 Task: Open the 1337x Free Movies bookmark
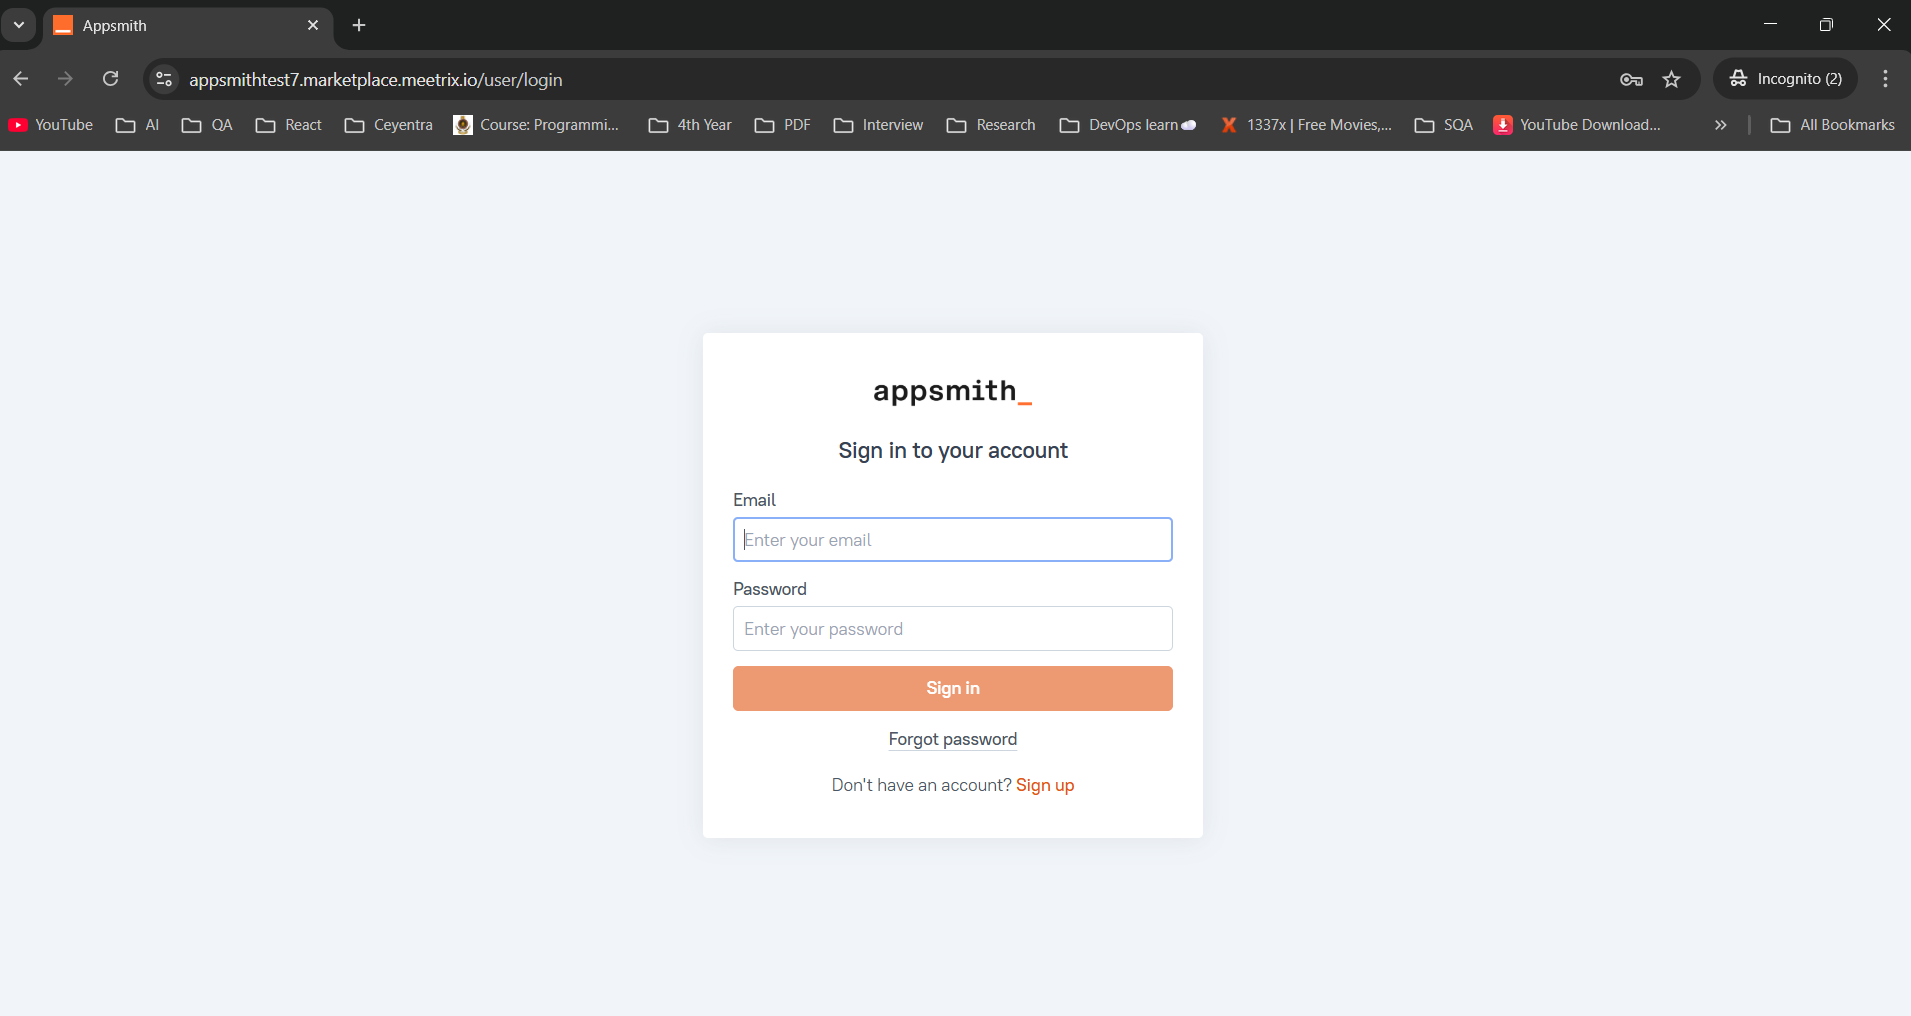coord(1306,125)
